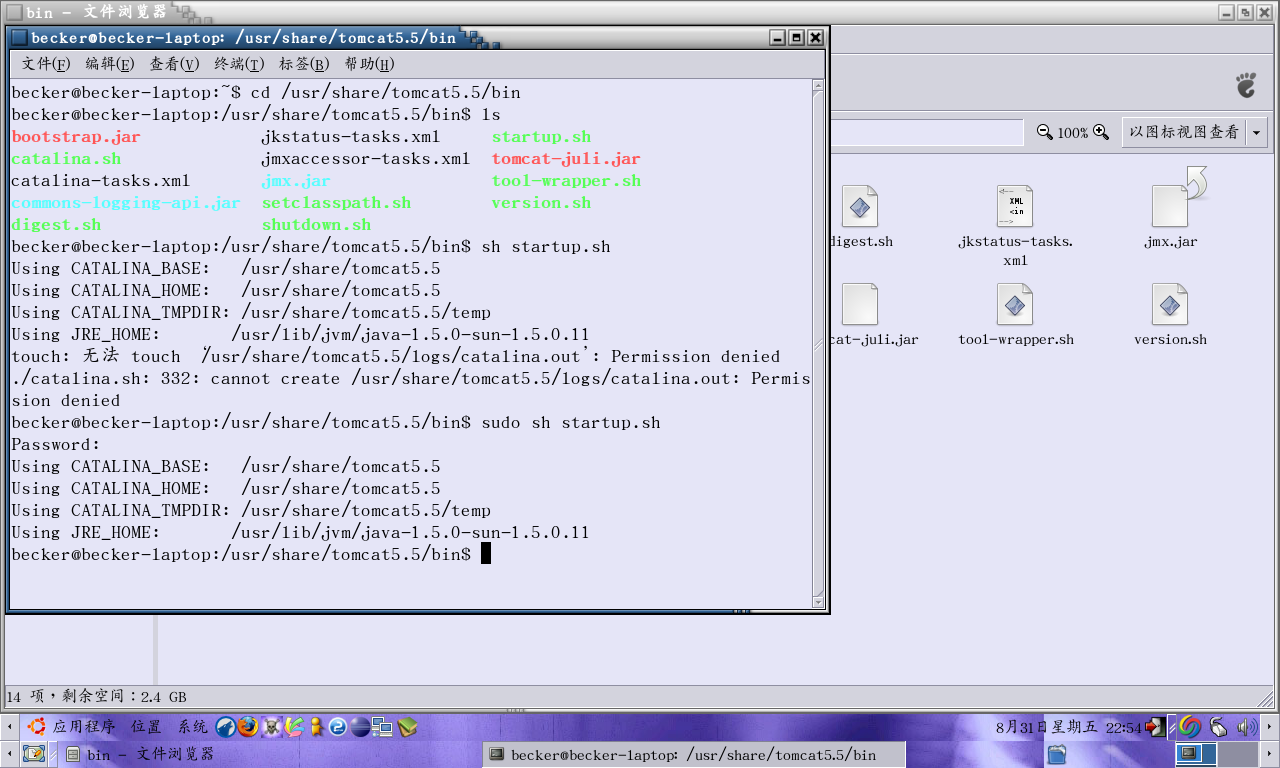Click shutdown.sh in terminal listing
1280x768 pixels.
316,225
